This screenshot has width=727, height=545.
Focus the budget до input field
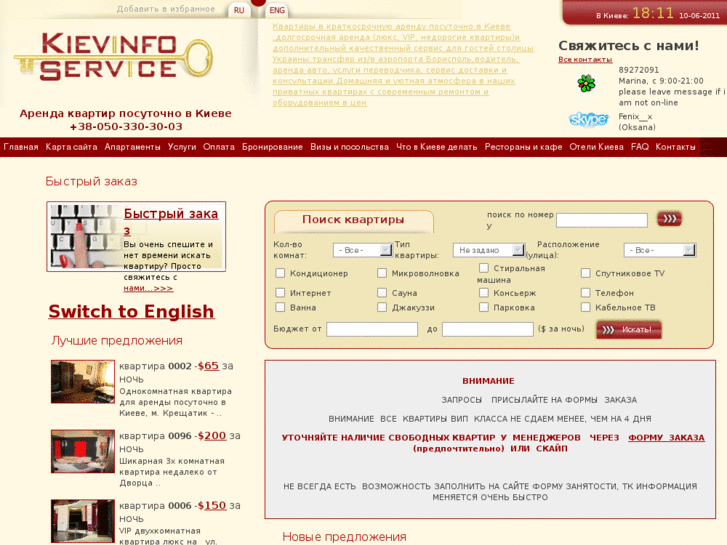[487, 329]
